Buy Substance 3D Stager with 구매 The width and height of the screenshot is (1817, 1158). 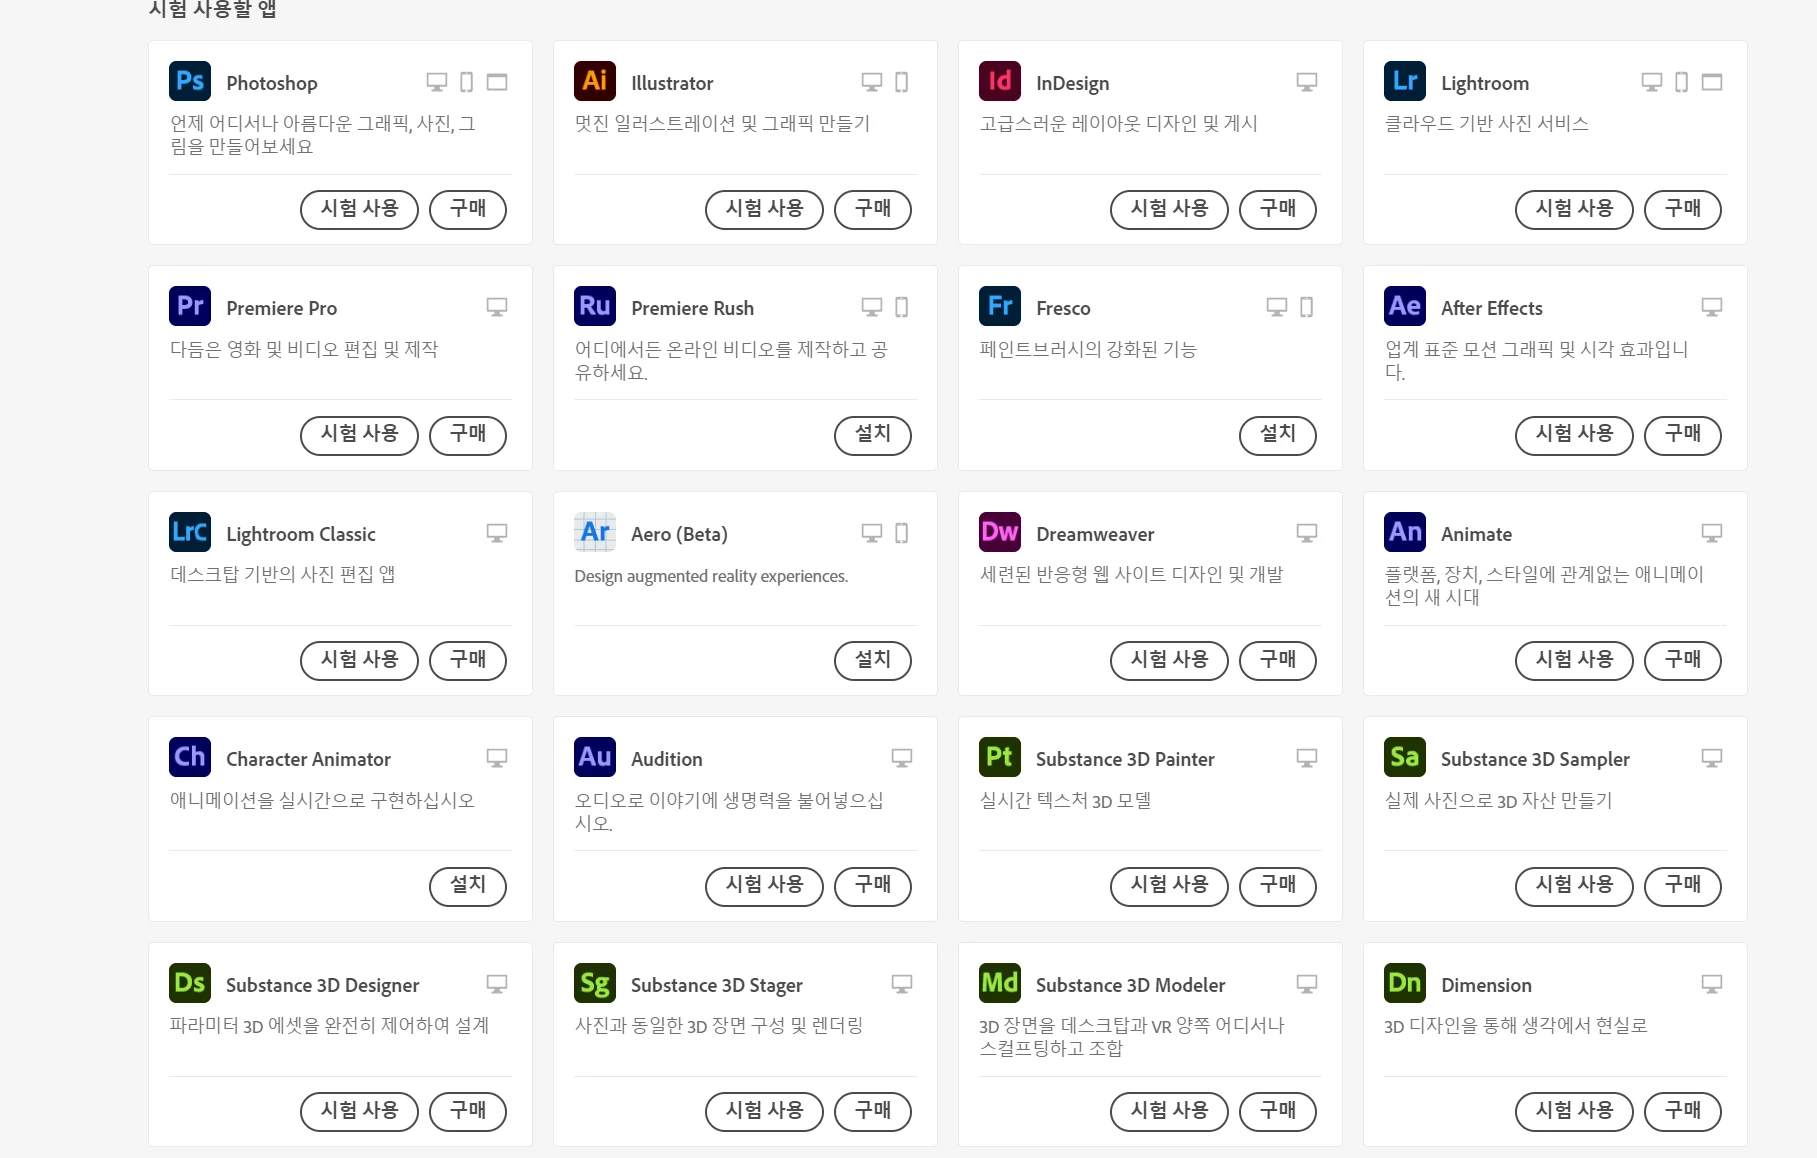coord(873,1111)
